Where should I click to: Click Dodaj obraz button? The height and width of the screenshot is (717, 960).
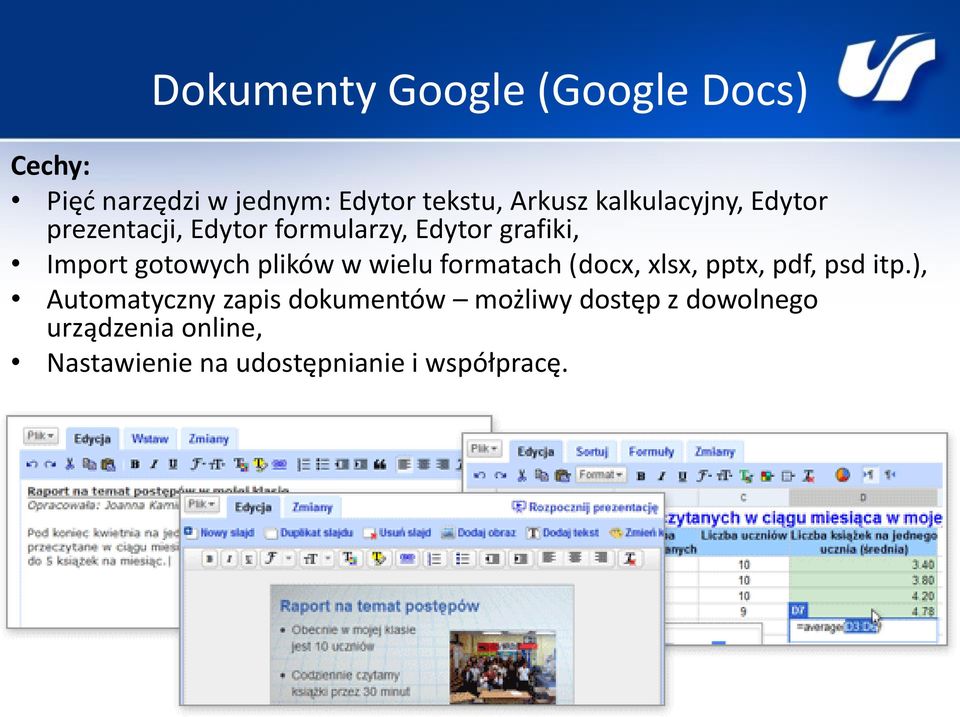point(479,533)
